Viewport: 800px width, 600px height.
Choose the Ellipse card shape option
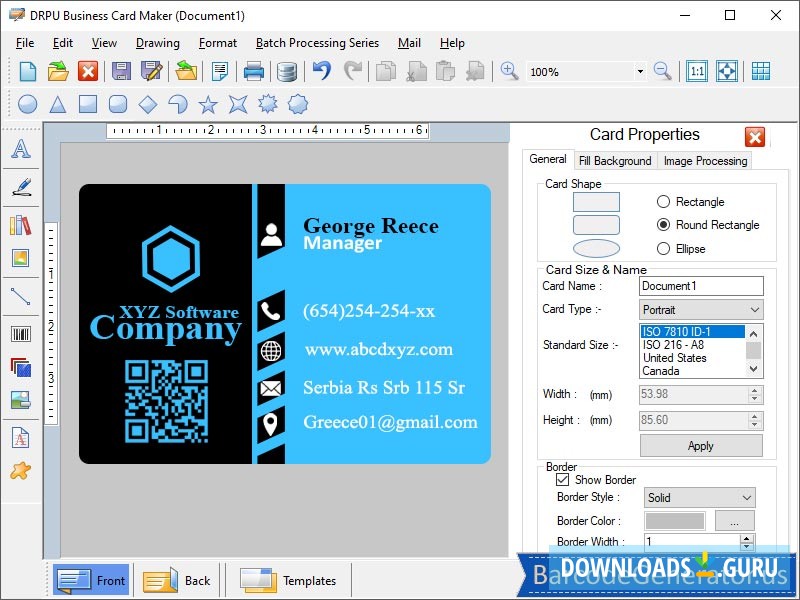tap(663, 249)
